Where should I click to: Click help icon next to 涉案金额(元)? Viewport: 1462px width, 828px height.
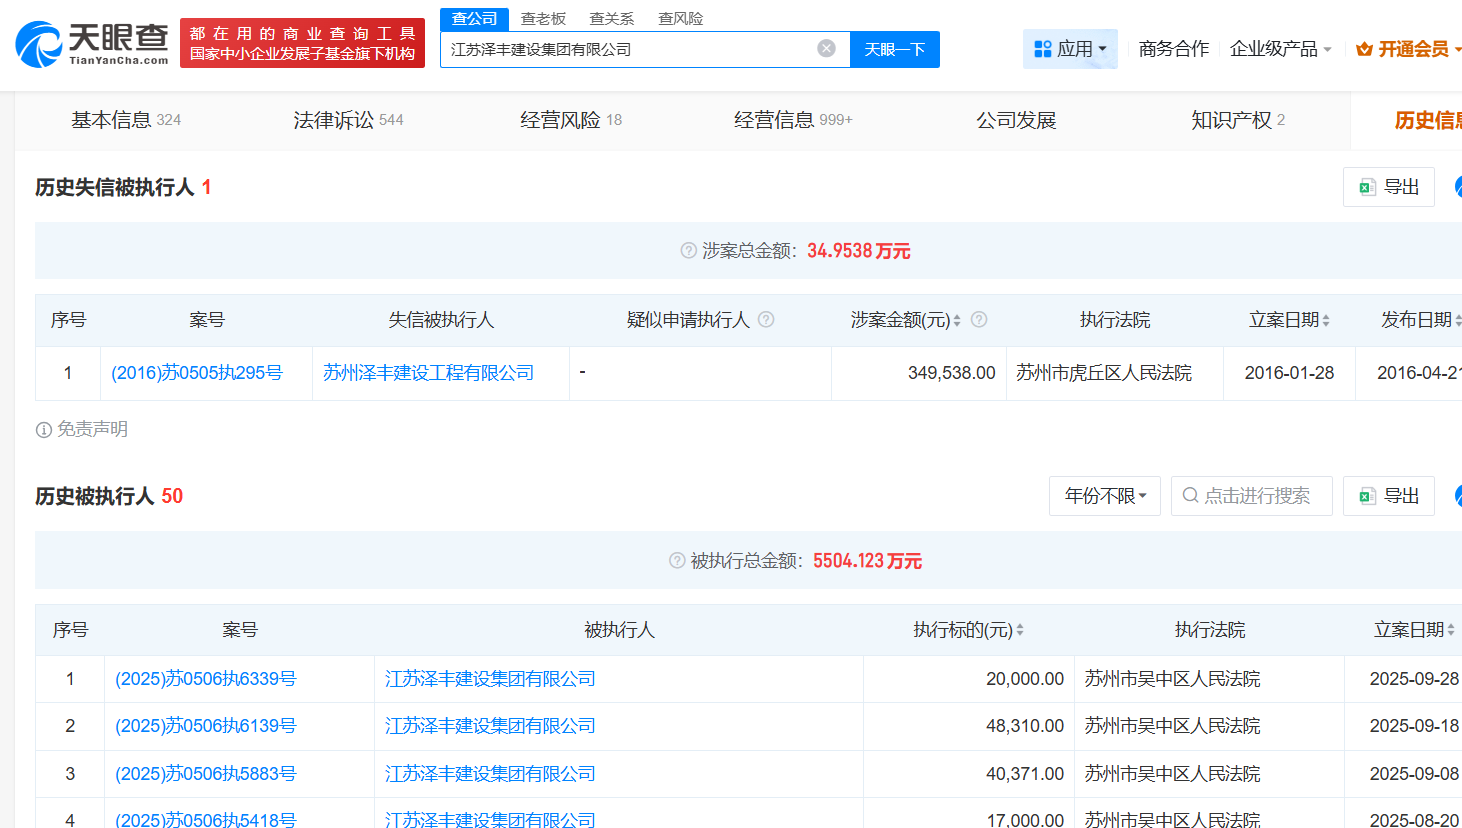pyautogui.click(x=979, y=320)
